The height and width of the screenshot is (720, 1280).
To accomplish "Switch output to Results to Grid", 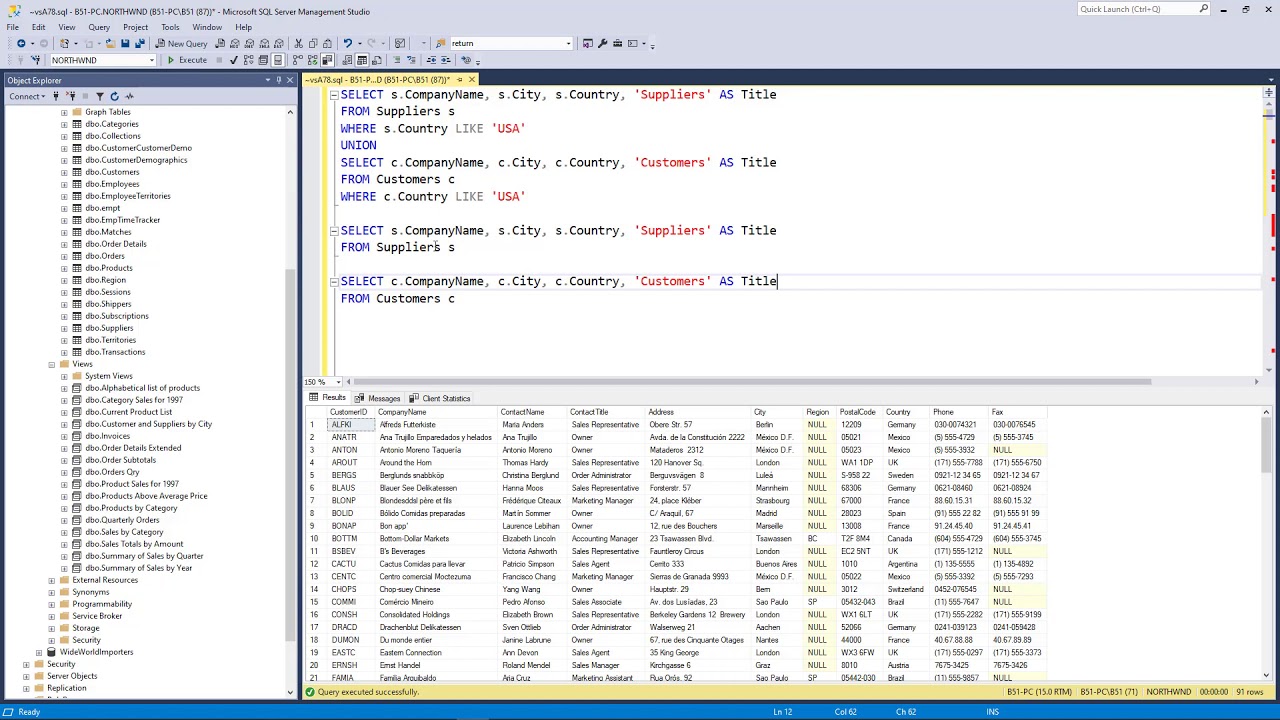I will 362,60.
